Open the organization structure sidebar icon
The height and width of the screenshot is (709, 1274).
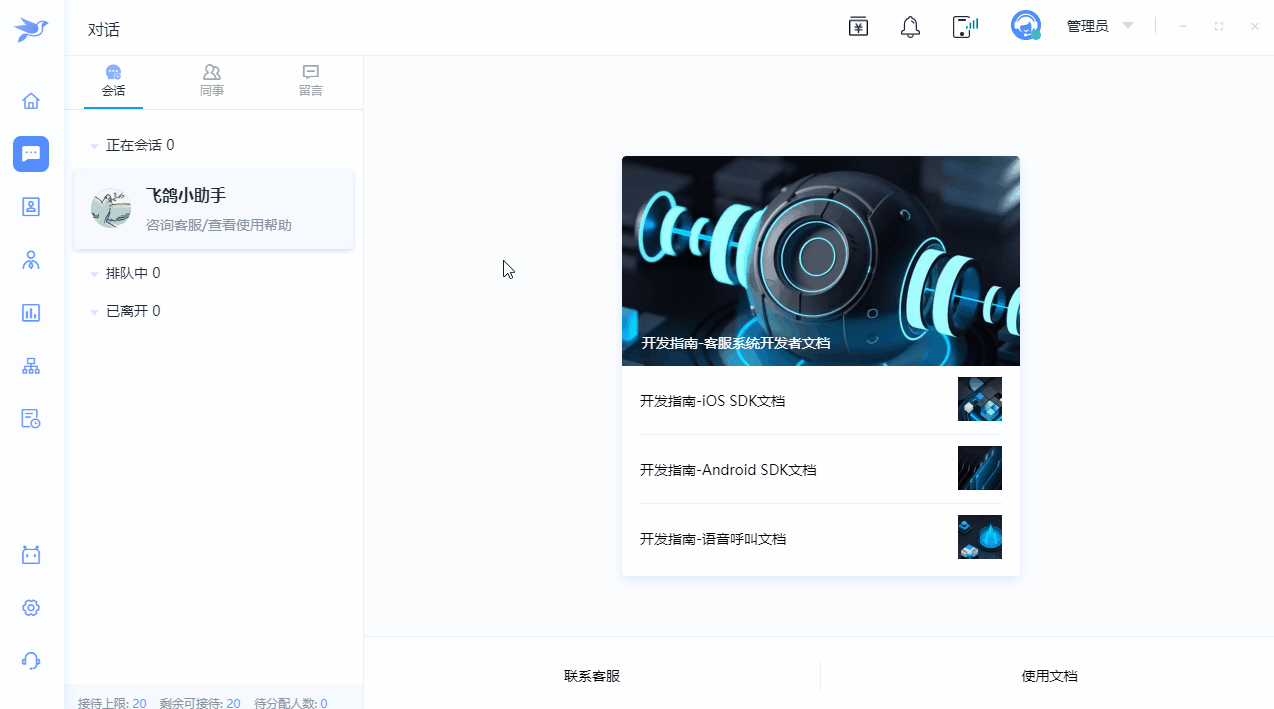click(x=31, y=366)
